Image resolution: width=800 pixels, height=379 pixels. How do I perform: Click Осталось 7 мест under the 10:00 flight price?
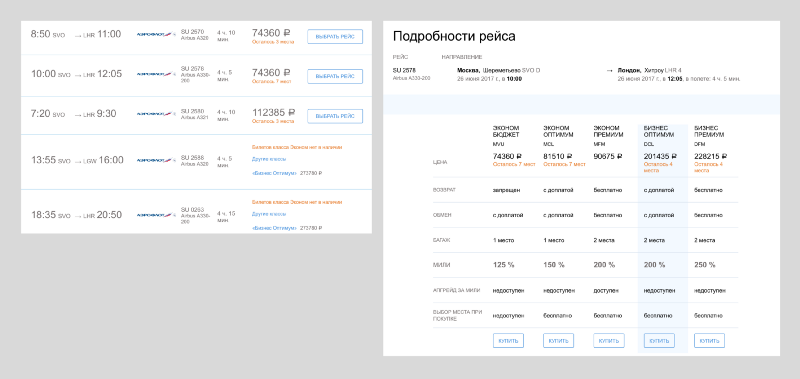point(271,82)
